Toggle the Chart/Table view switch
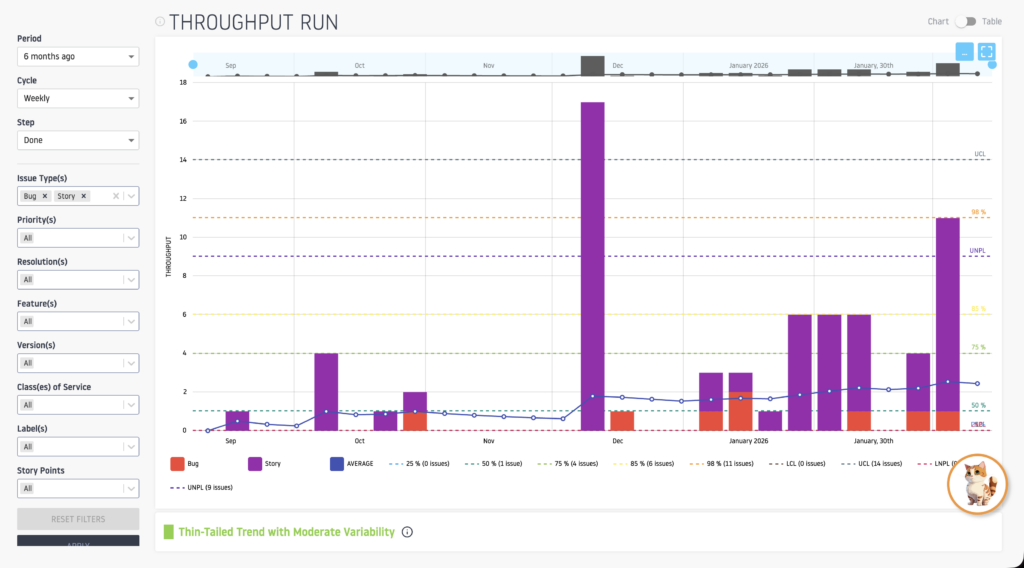The width and height of the screenshot is (1024, 568). click(x=965, y=21)
